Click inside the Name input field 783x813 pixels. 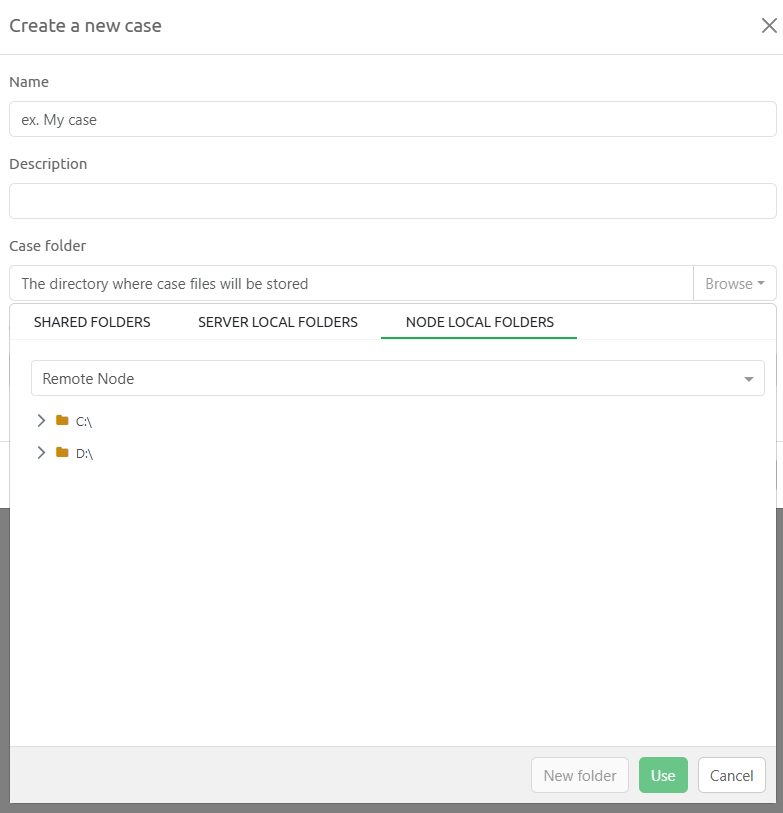click(x=392, y=119)
